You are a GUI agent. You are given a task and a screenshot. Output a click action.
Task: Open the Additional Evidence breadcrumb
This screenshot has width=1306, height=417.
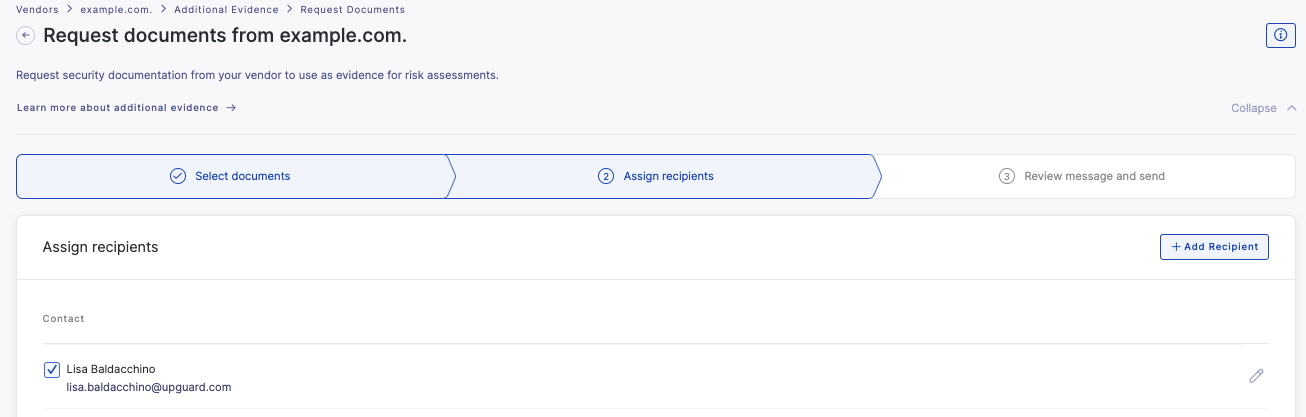[x=226, y=9]
